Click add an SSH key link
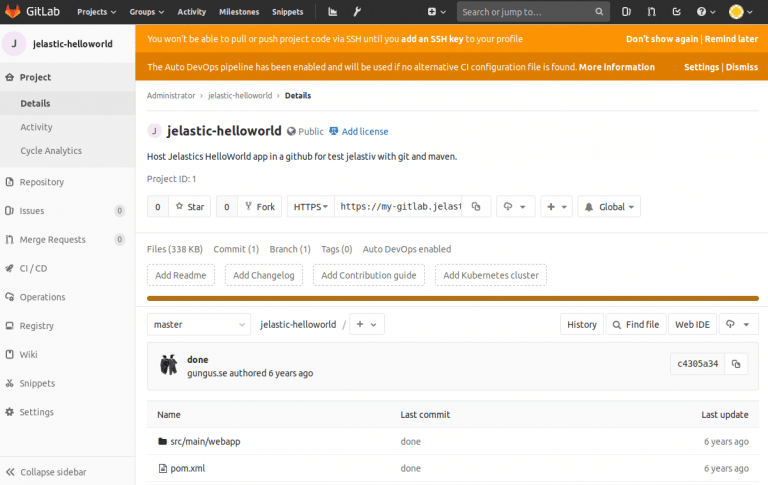The height and width of the screenshot is (485, 768). click(432, 39)
